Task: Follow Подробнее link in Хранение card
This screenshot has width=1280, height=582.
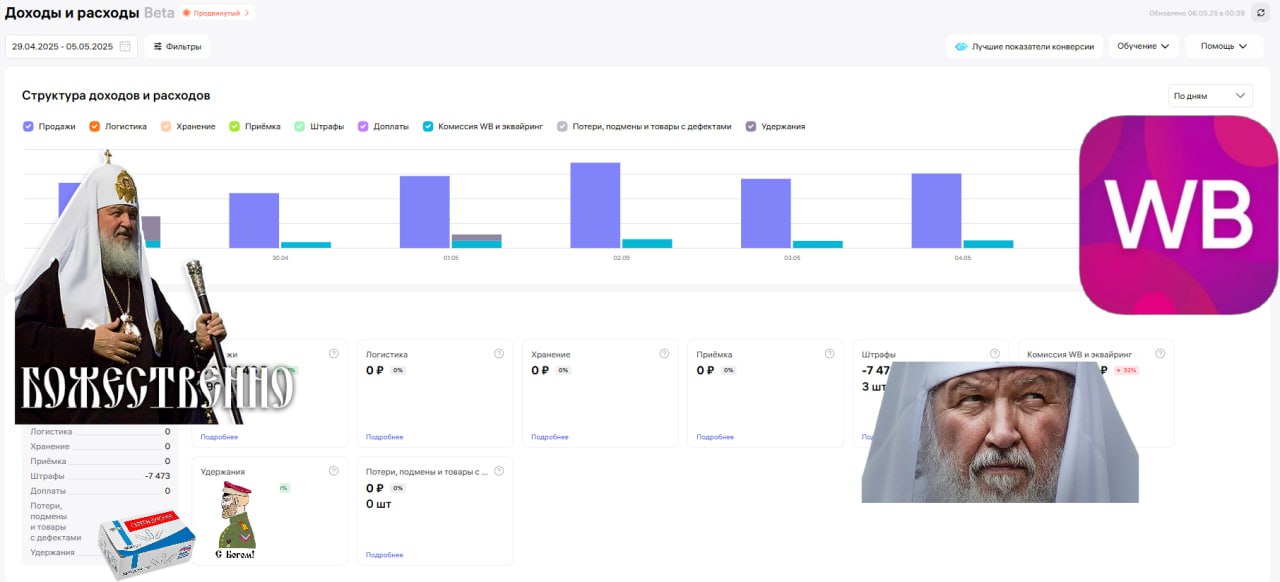Action: 549,437
